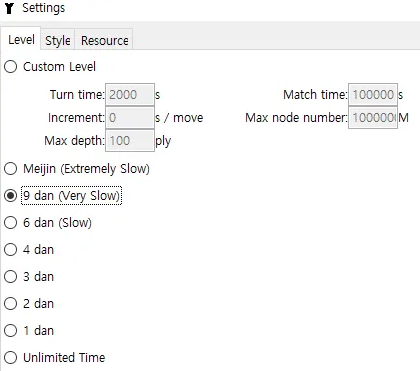Click the "s / move" unit text
Viewport: 420px width, 371px height.
(x=179, y=118)
